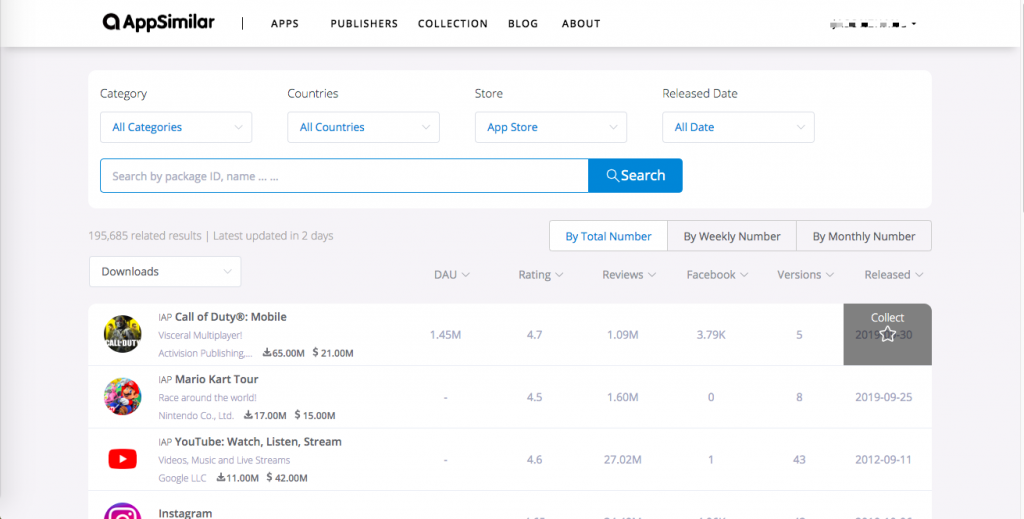Click the 195,685 related results text
The height and width of the screenshot is (519, 1024).
[x=144, y=236]
